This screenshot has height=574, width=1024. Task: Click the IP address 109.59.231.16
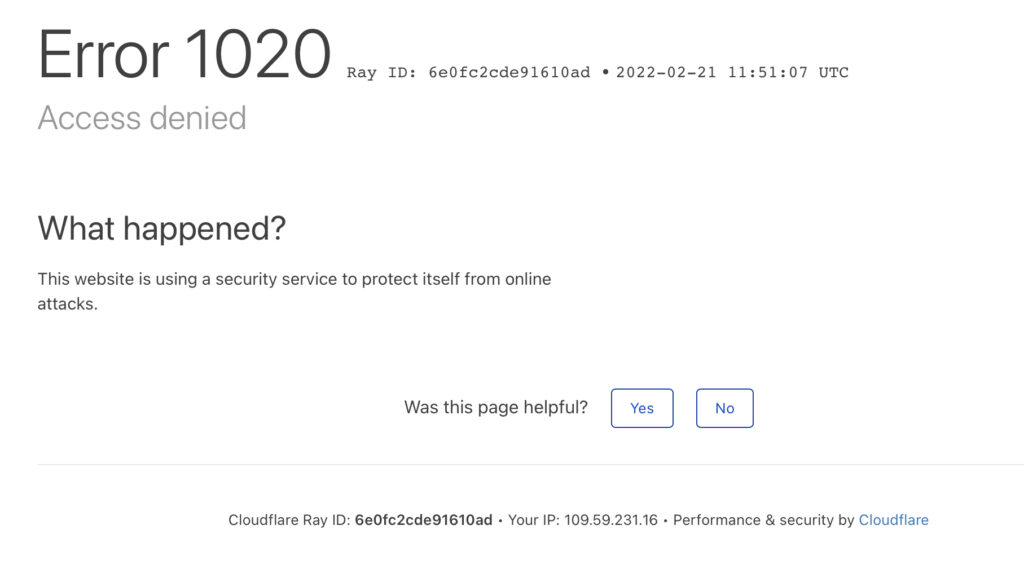pos(611,520)
